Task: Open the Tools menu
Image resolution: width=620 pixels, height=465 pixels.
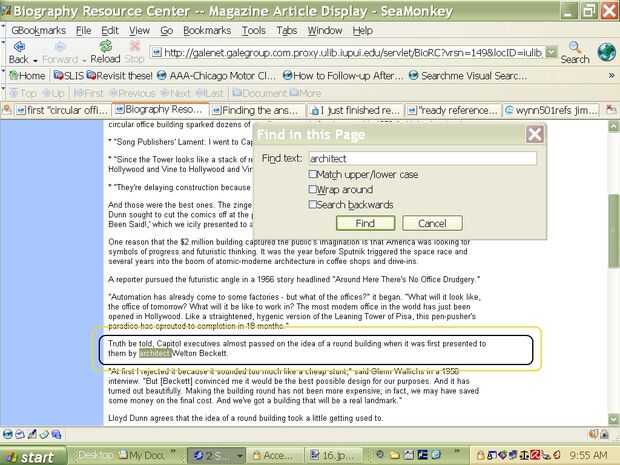Action: 253,30
